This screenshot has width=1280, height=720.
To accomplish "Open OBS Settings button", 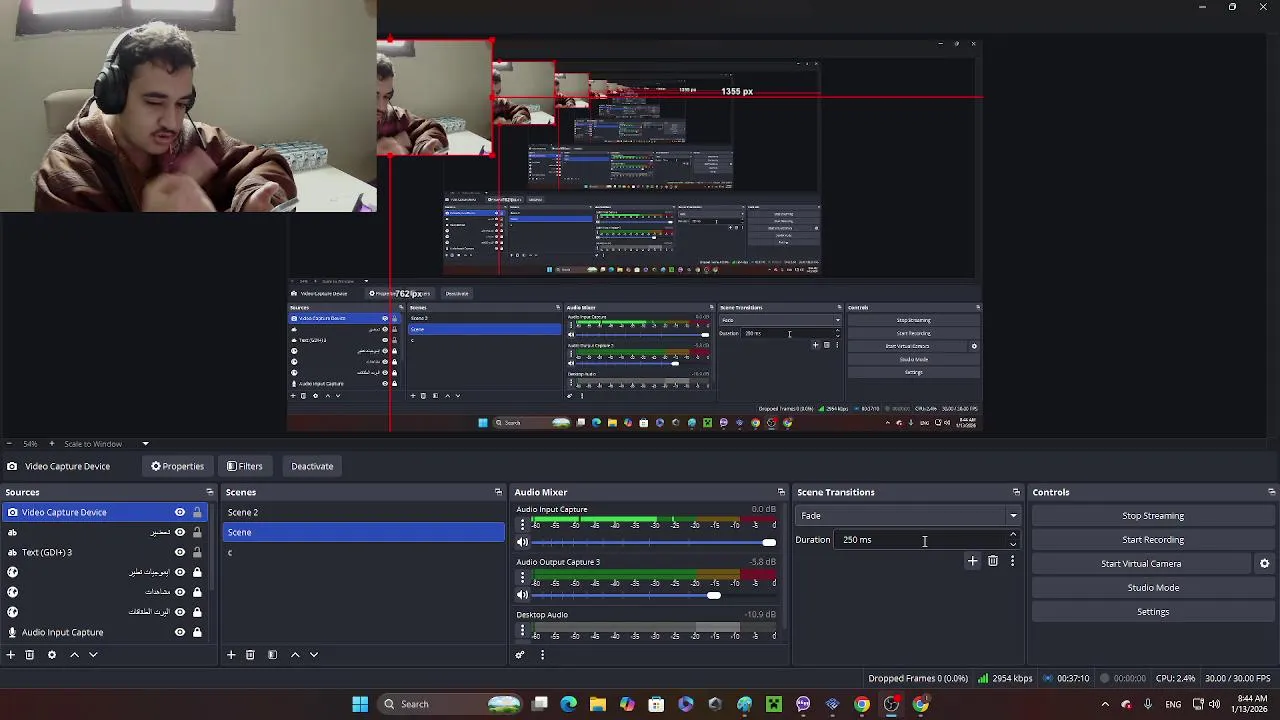I will click(1153, 612).
